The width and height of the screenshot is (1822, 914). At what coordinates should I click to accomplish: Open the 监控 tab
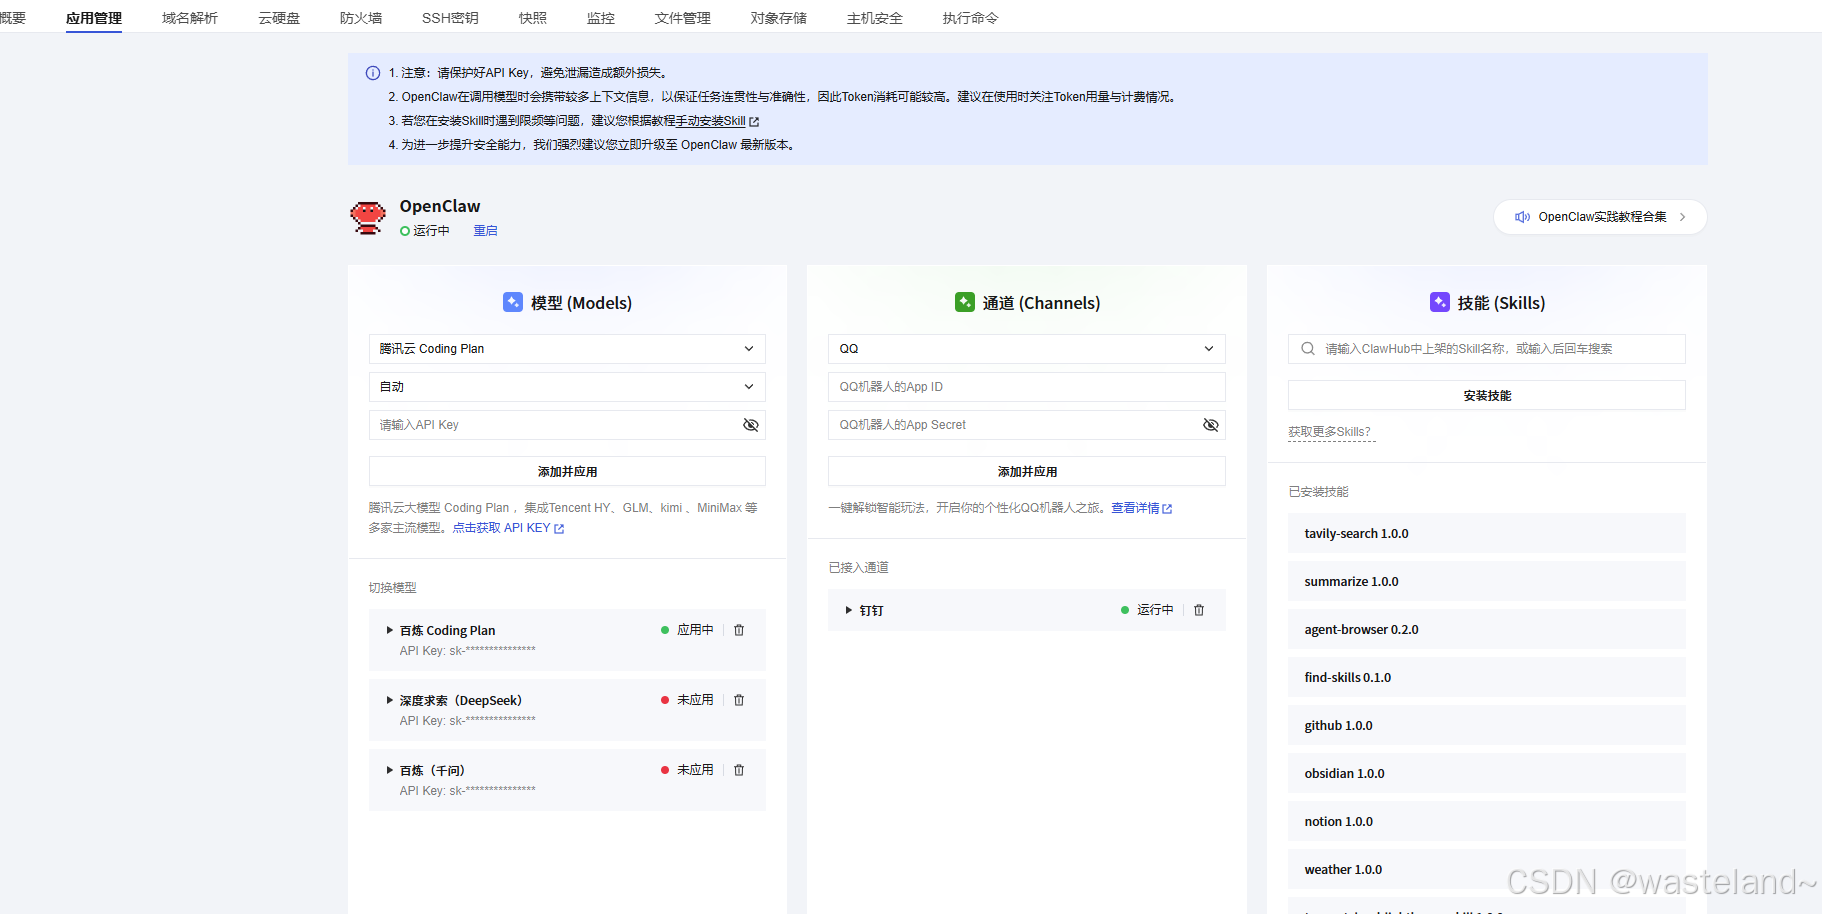point(600,17)
